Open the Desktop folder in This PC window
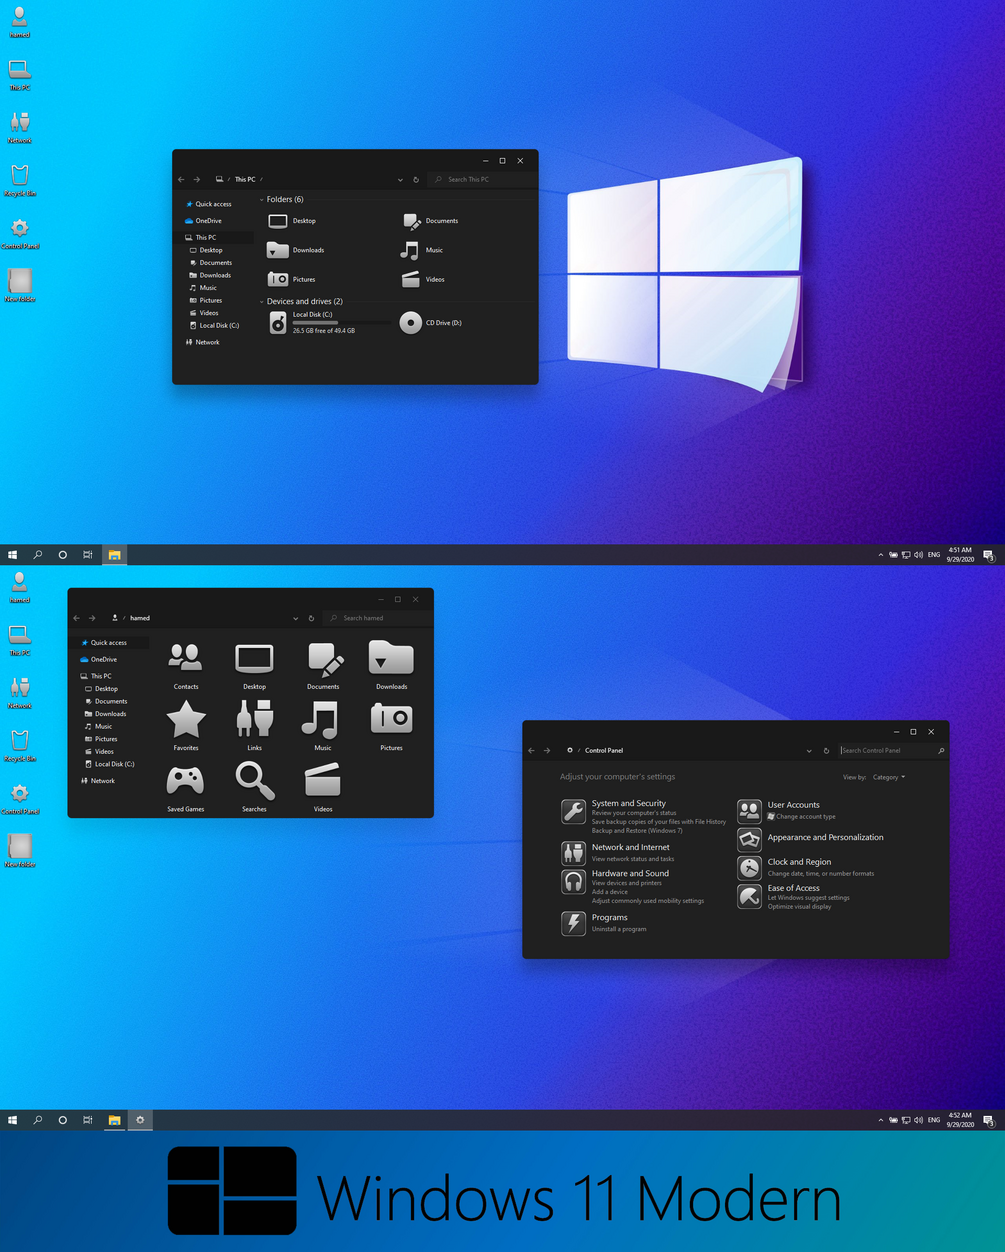The width and height of the screenshot is (1005, 1252). click(x=292, y=221)
